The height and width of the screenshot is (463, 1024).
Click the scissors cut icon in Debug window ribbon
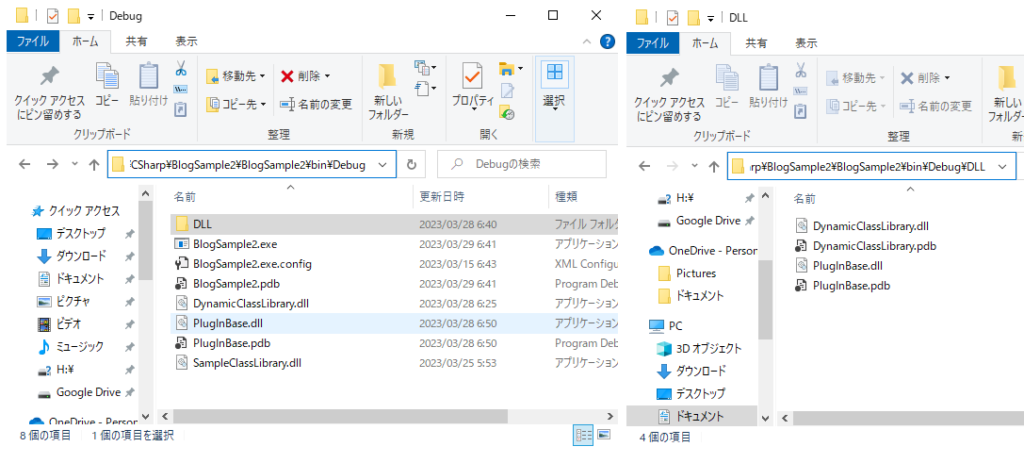click(181, 69)
